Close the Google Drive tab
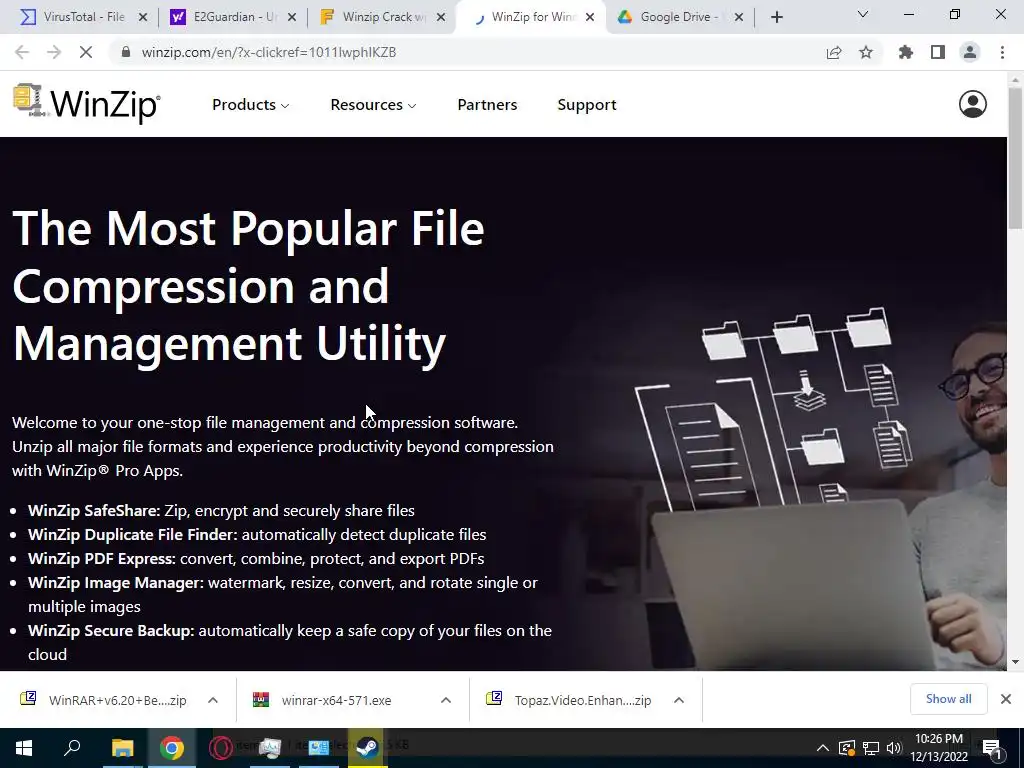 [x=739, y=18]
